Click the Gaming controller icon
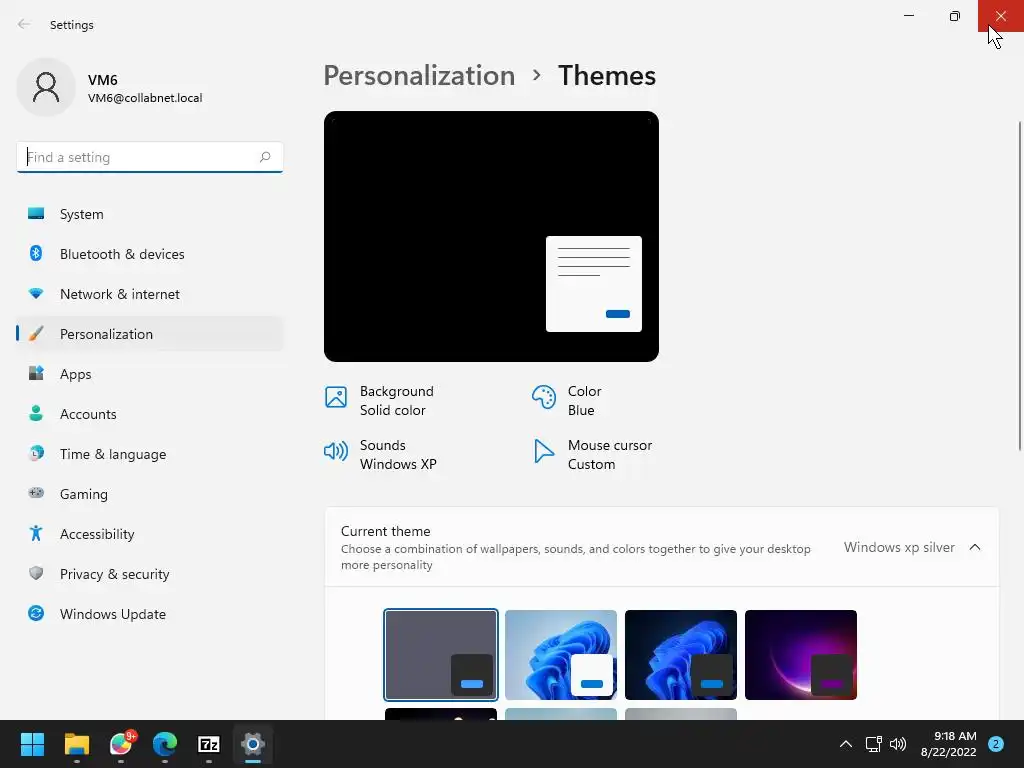The width and height of the screenshot is (1024, 768). [x=36, y=493]
